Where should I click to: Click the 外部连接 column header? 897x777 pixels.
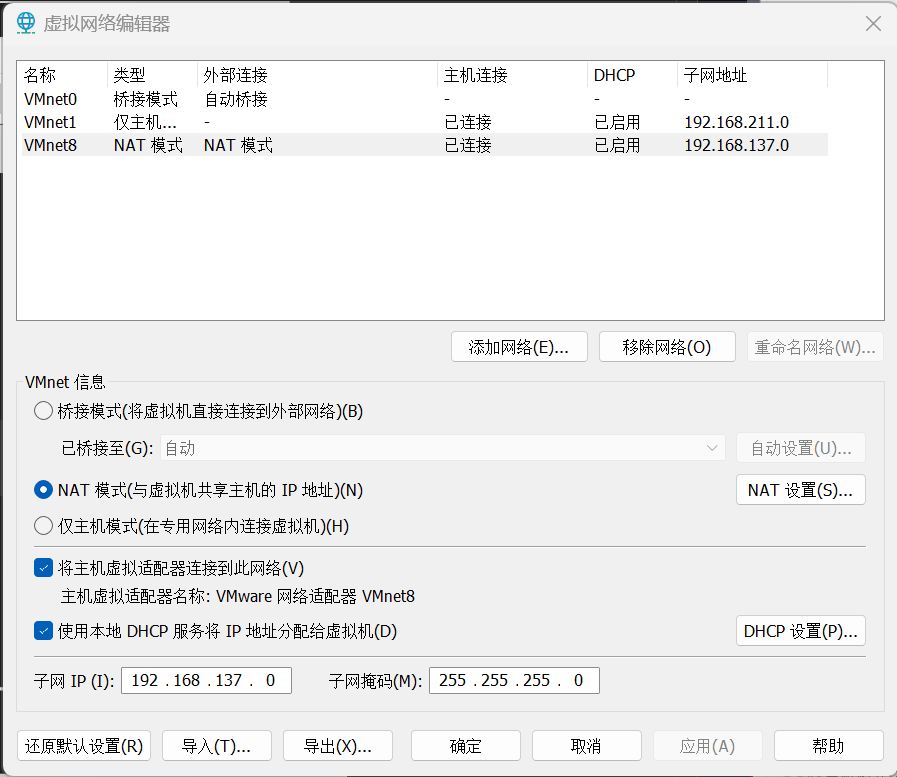point(317,75)
